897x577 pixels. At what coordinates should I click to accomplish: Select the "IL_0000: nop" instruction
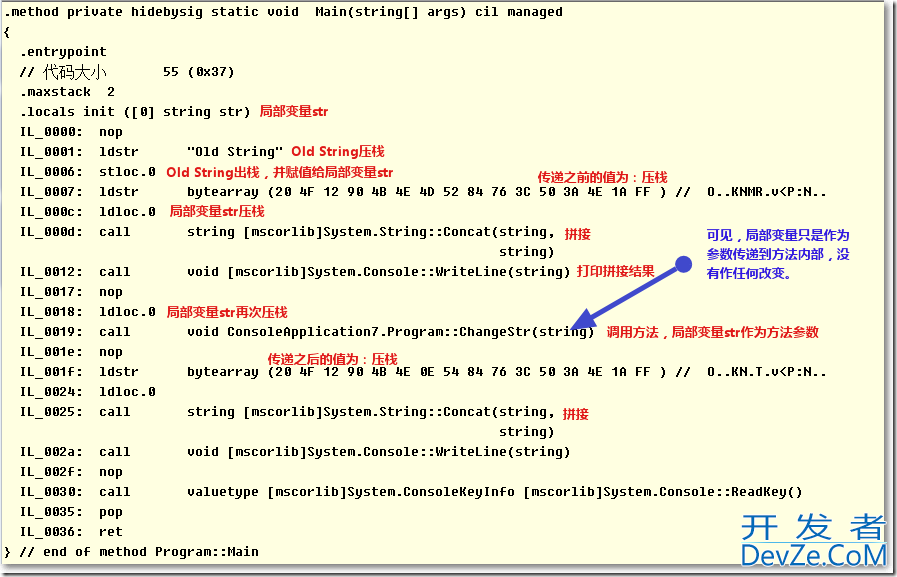[x=71, y=132]
